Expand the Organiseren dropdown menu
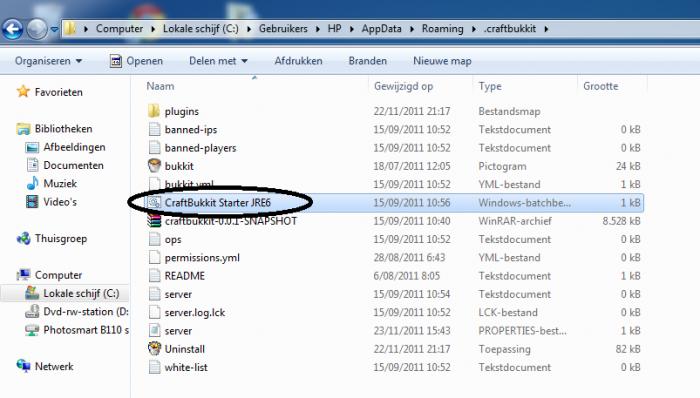The height and width of the screenshot is (398, 700). tap(48, 61)
